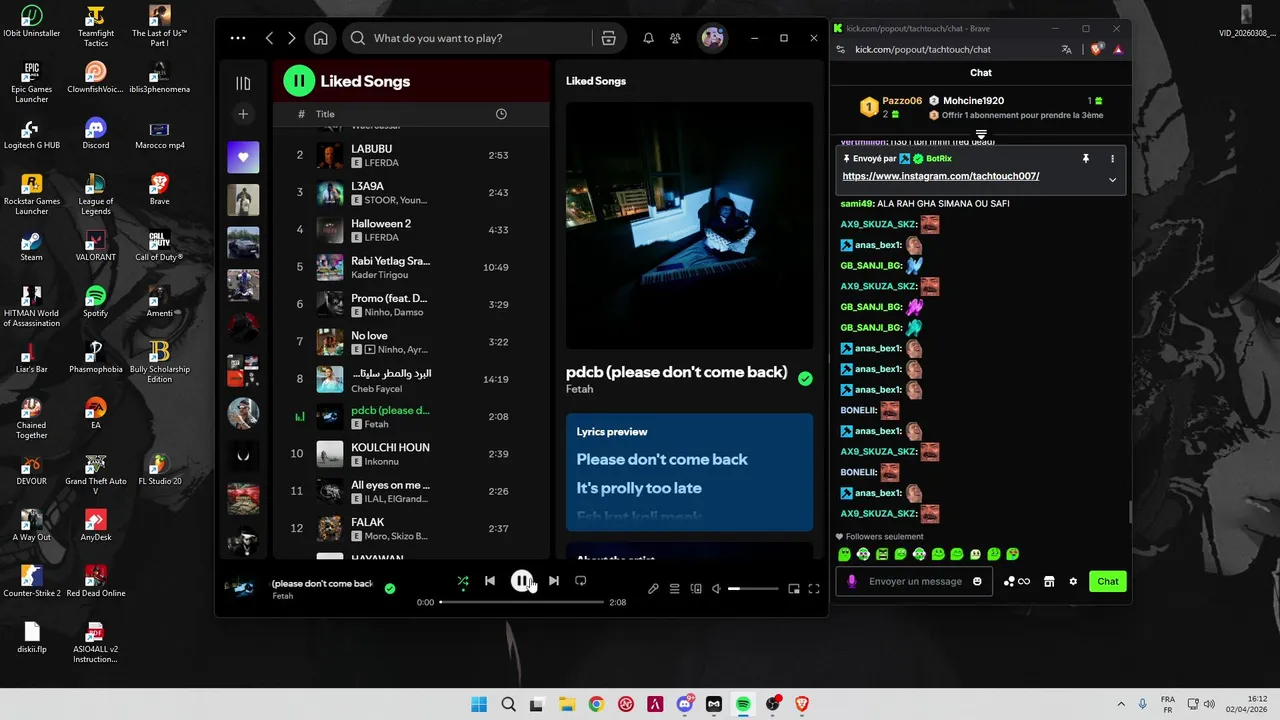
Task: Toggle repeat in the player bar
Action: tap(580, 581)
